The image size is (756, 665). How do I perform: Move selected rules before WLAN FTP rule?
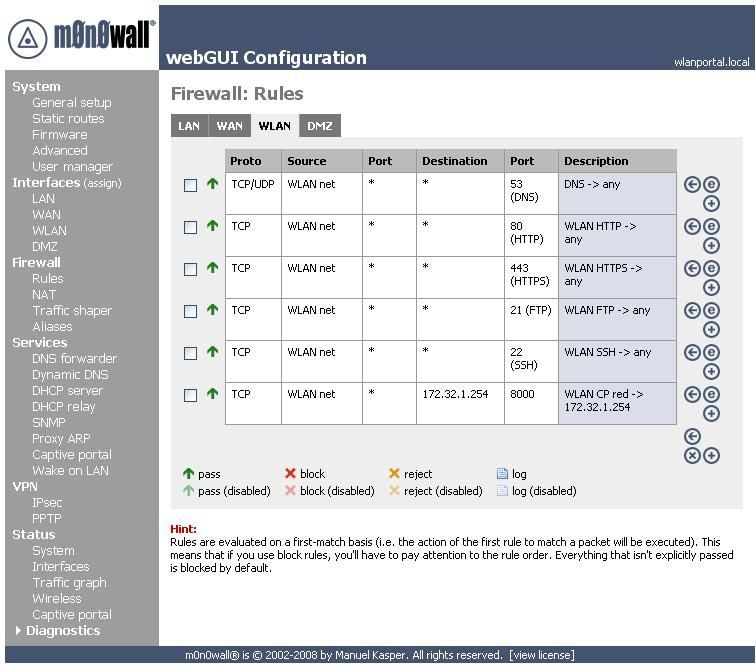click(692, 310)
